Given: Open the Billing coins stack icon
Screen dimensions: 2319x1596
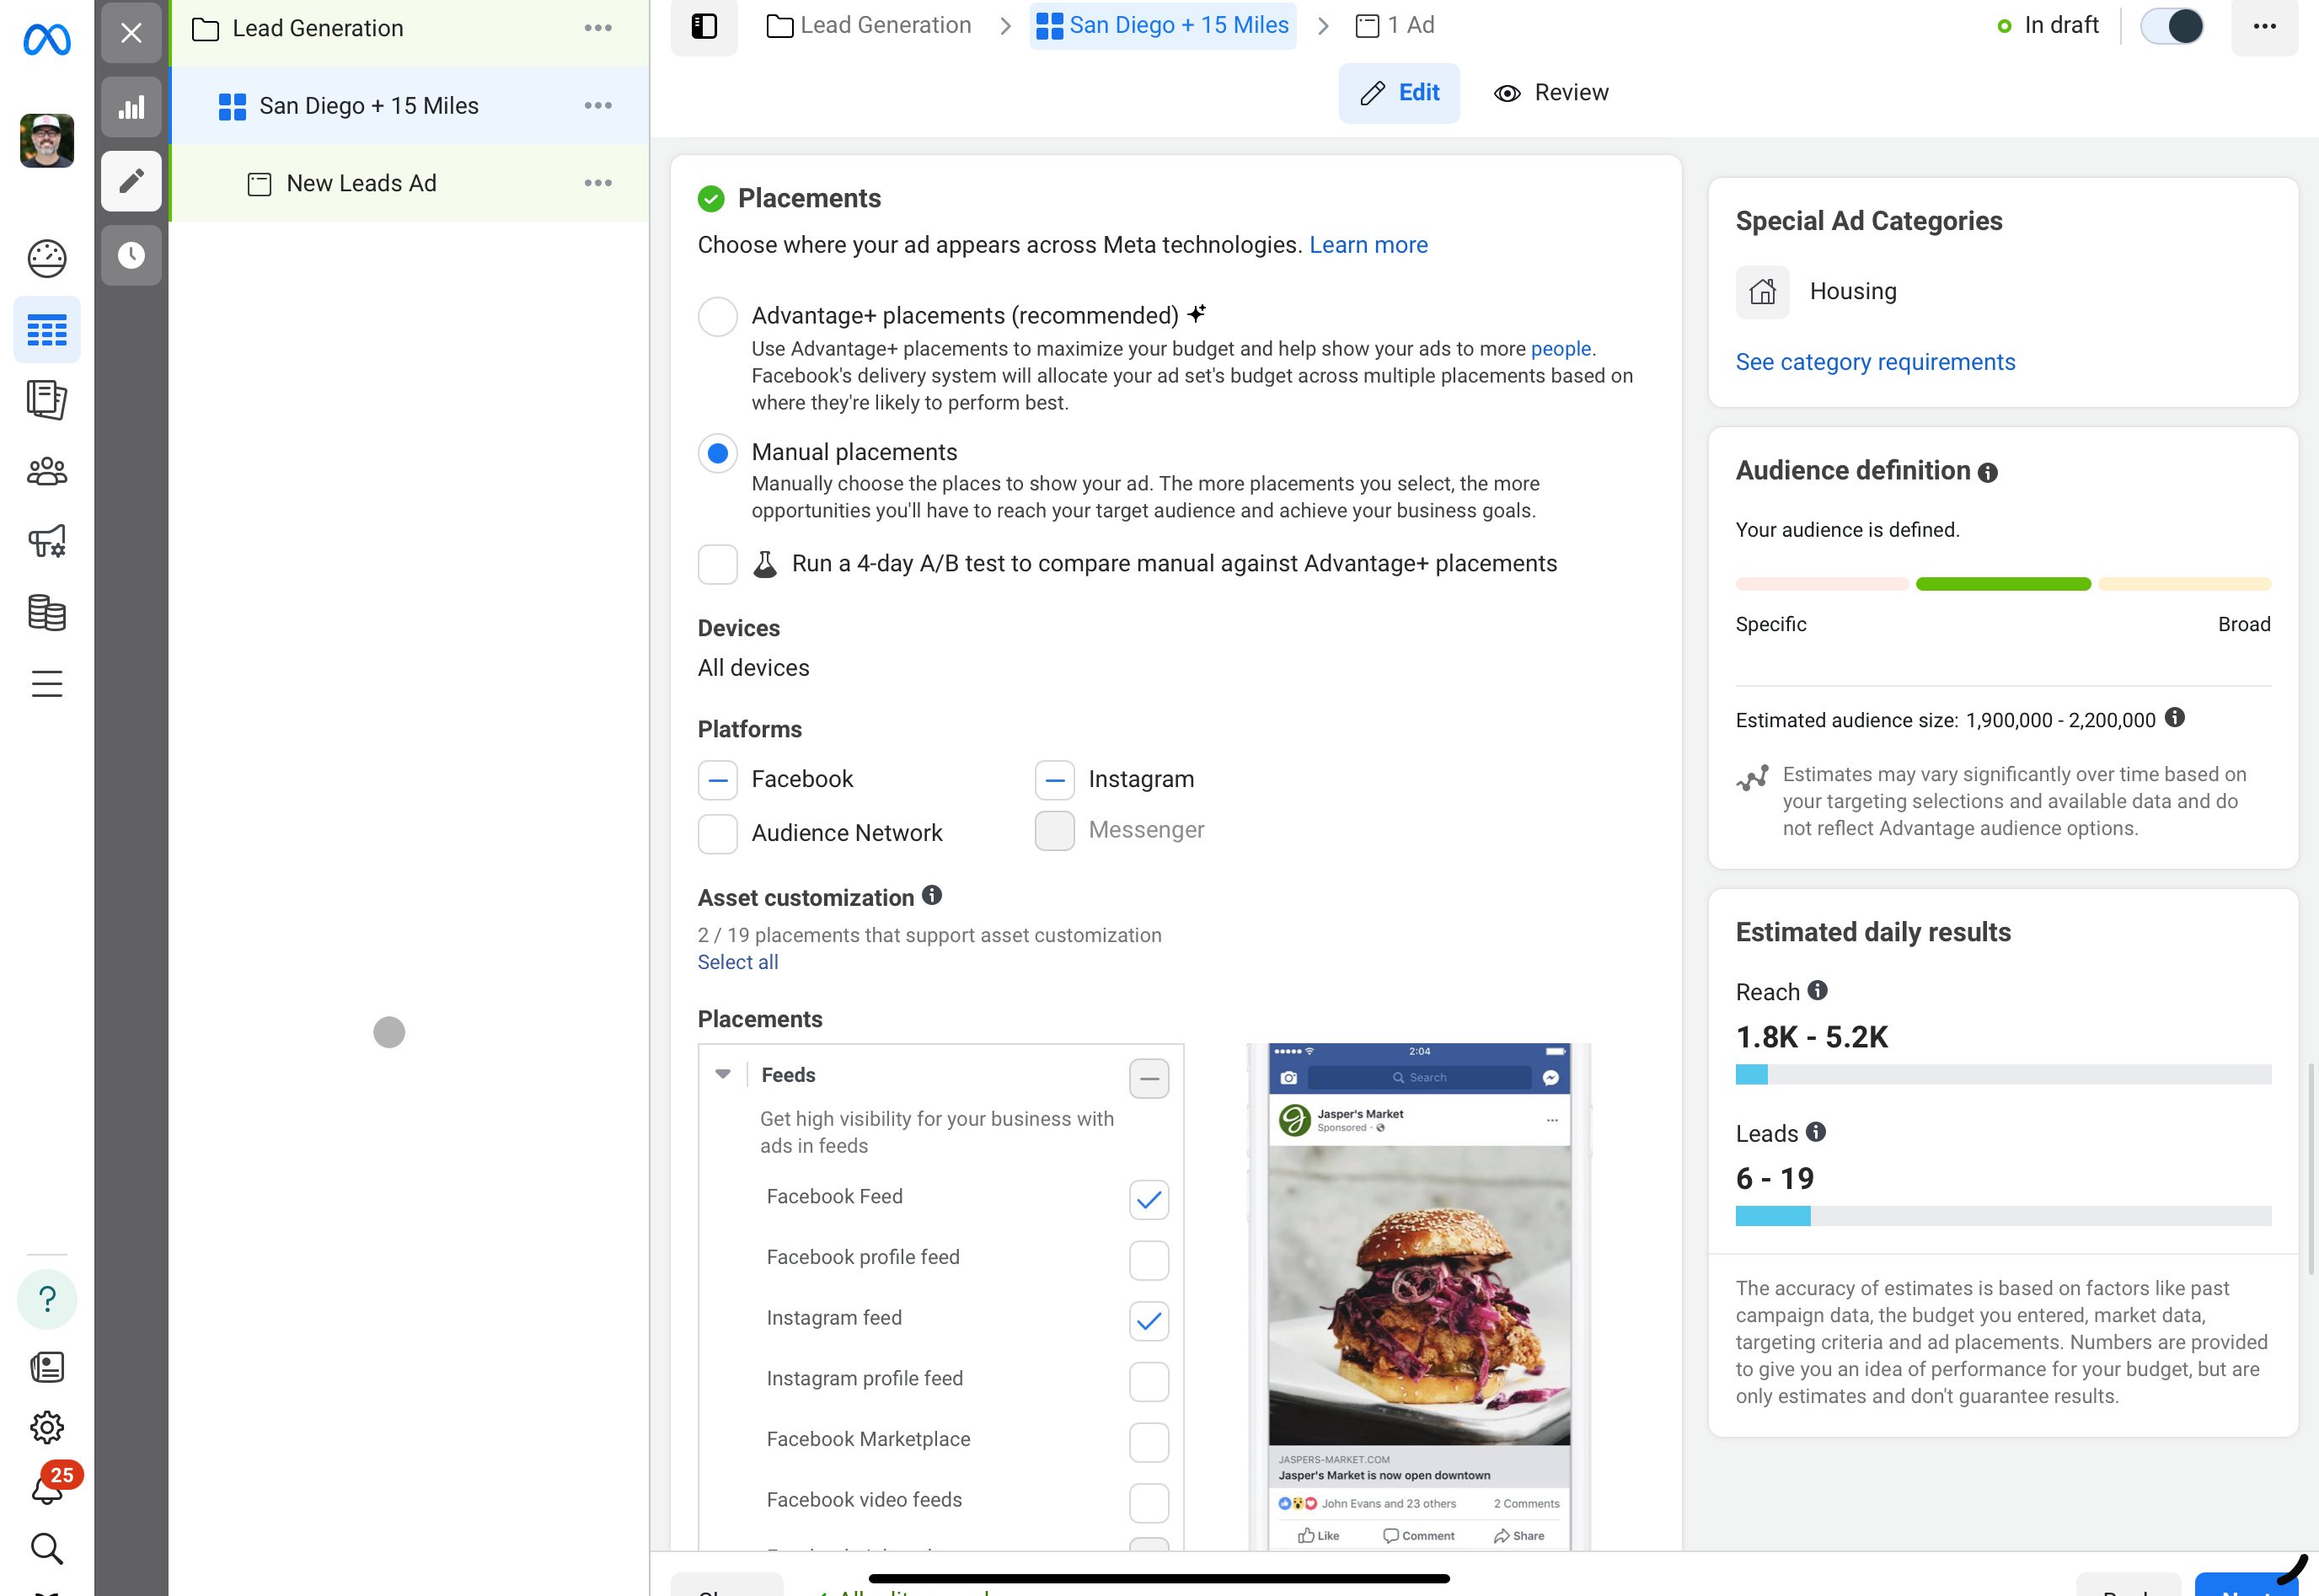Looking at the screenshot, I should pos(46,612).
